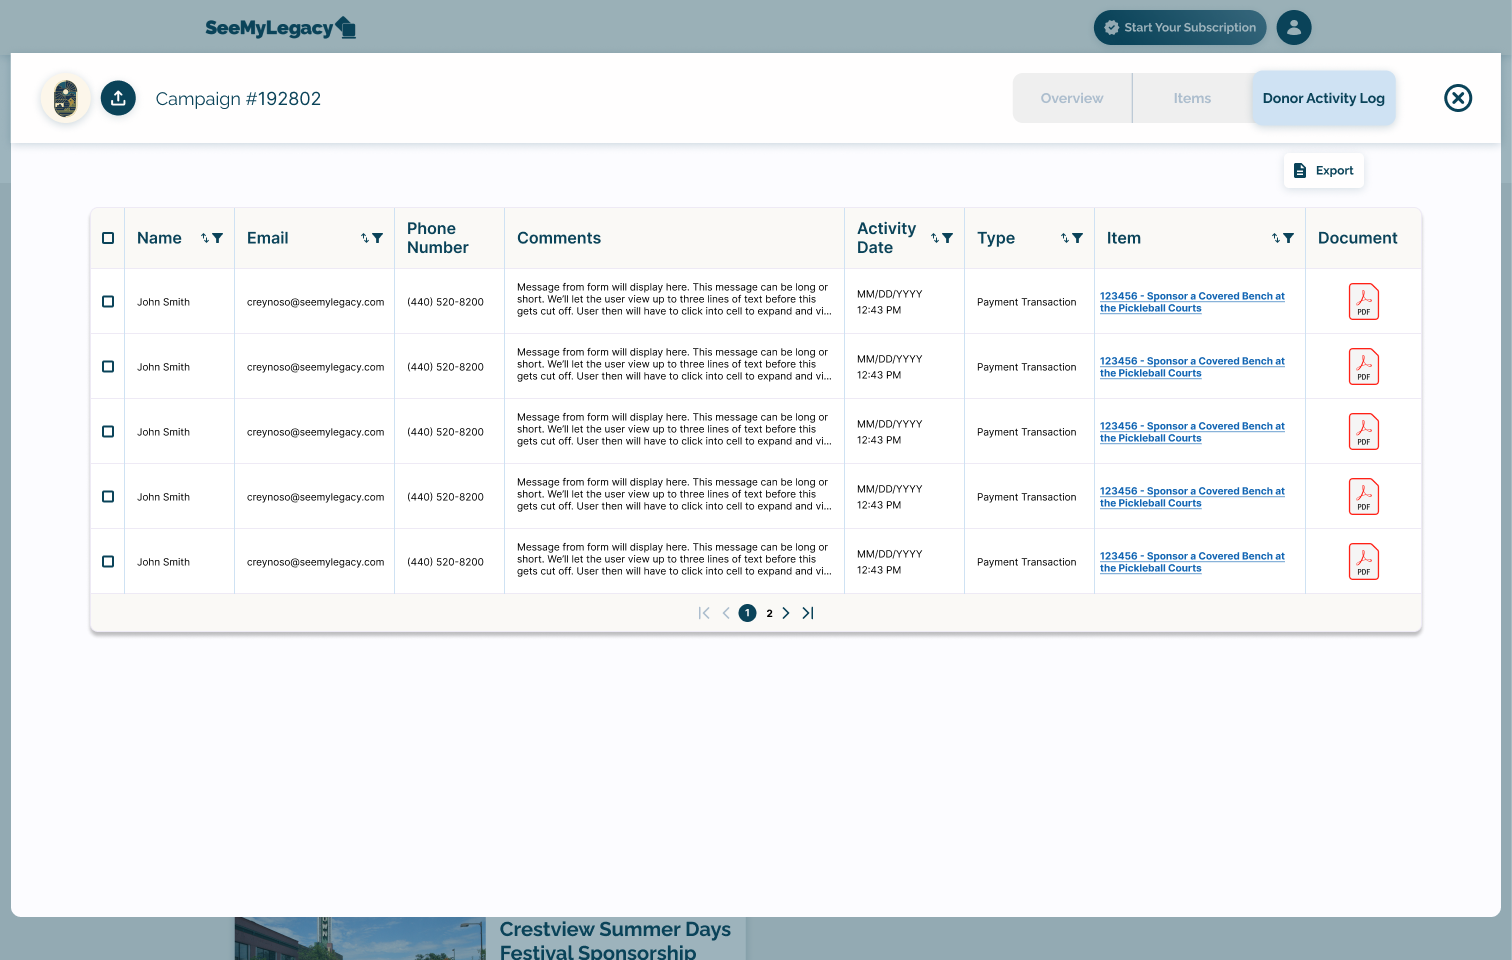Click the campaign logo avatar
The height and width of the screenshot is (960, 1512).
(x=66, y=98)
